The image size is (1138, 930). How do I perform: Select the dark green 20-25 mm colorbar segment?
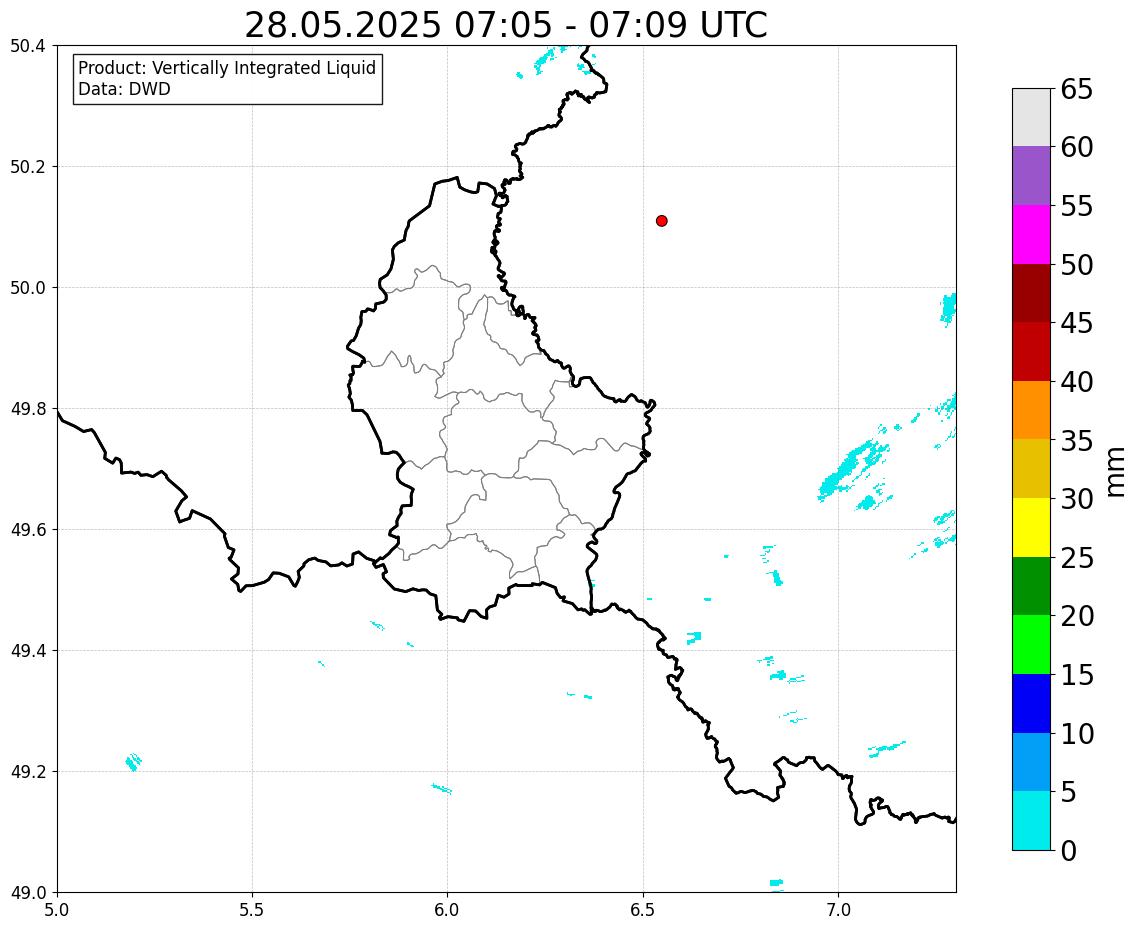point(1031,586)
